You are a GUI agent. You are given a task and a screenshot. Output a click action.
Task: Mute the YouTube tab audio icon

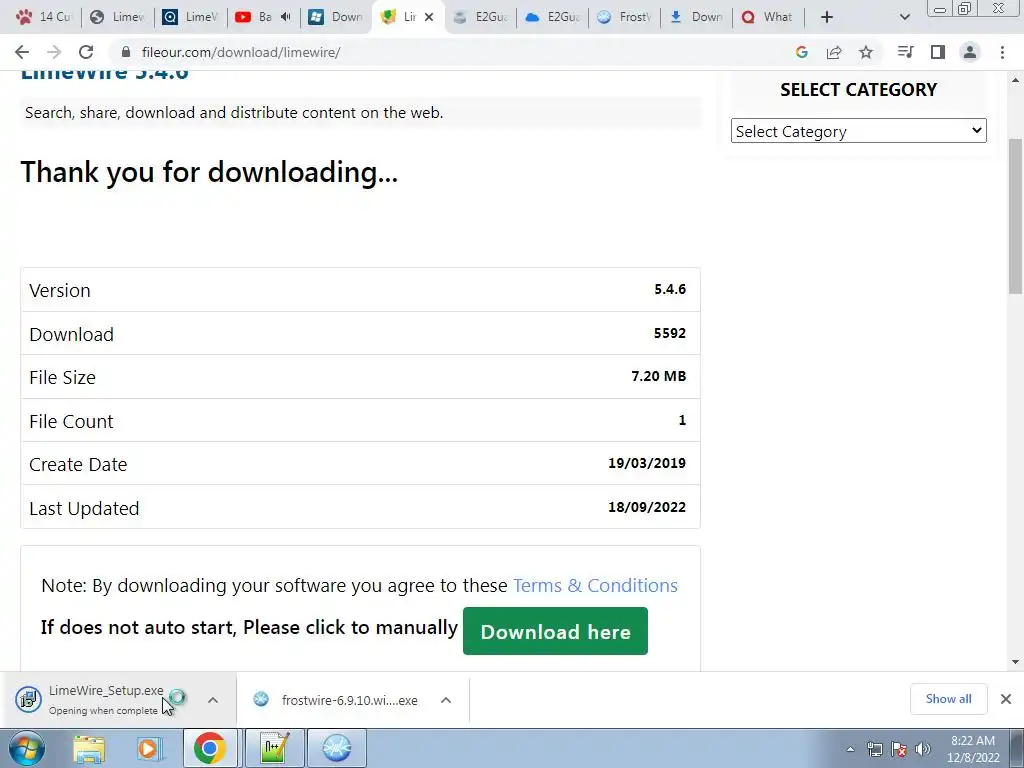click(285, 17)
